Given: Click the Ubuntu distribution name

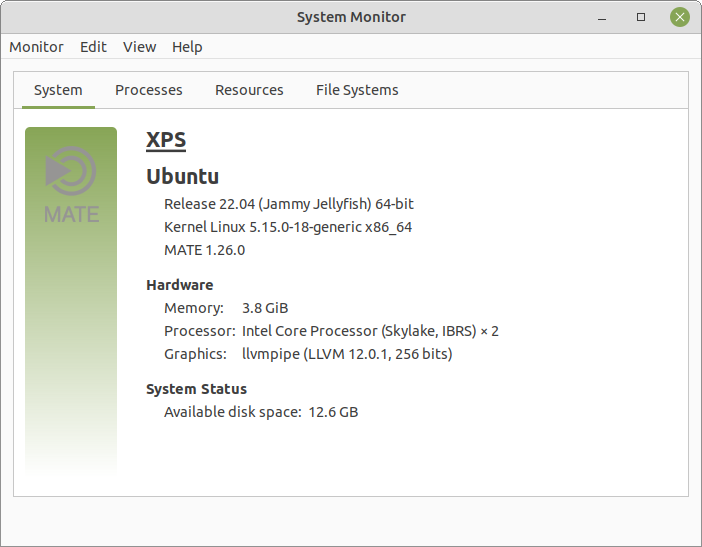Looking at the screenshot, I should (183, 176).
